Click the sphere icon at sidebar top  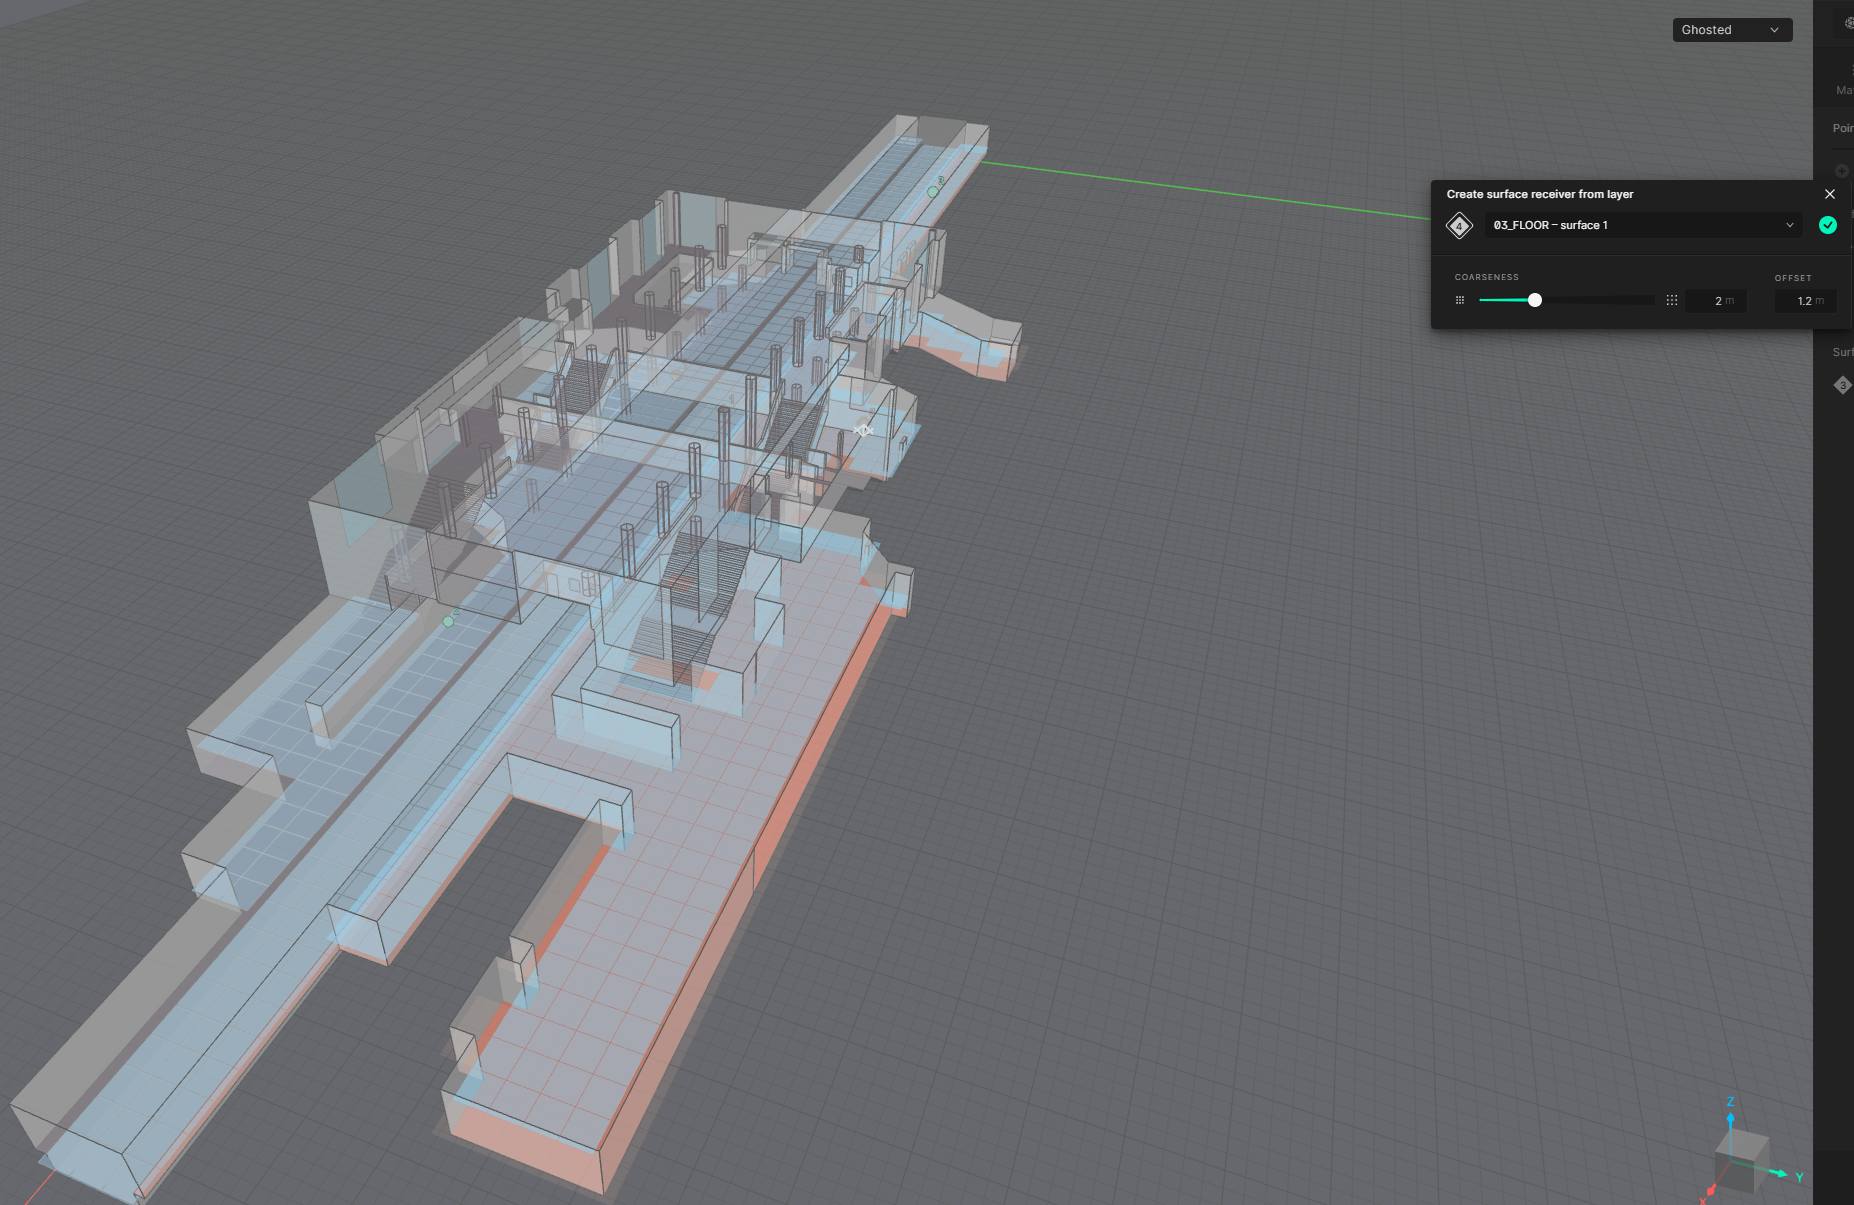click(1848, 23)
